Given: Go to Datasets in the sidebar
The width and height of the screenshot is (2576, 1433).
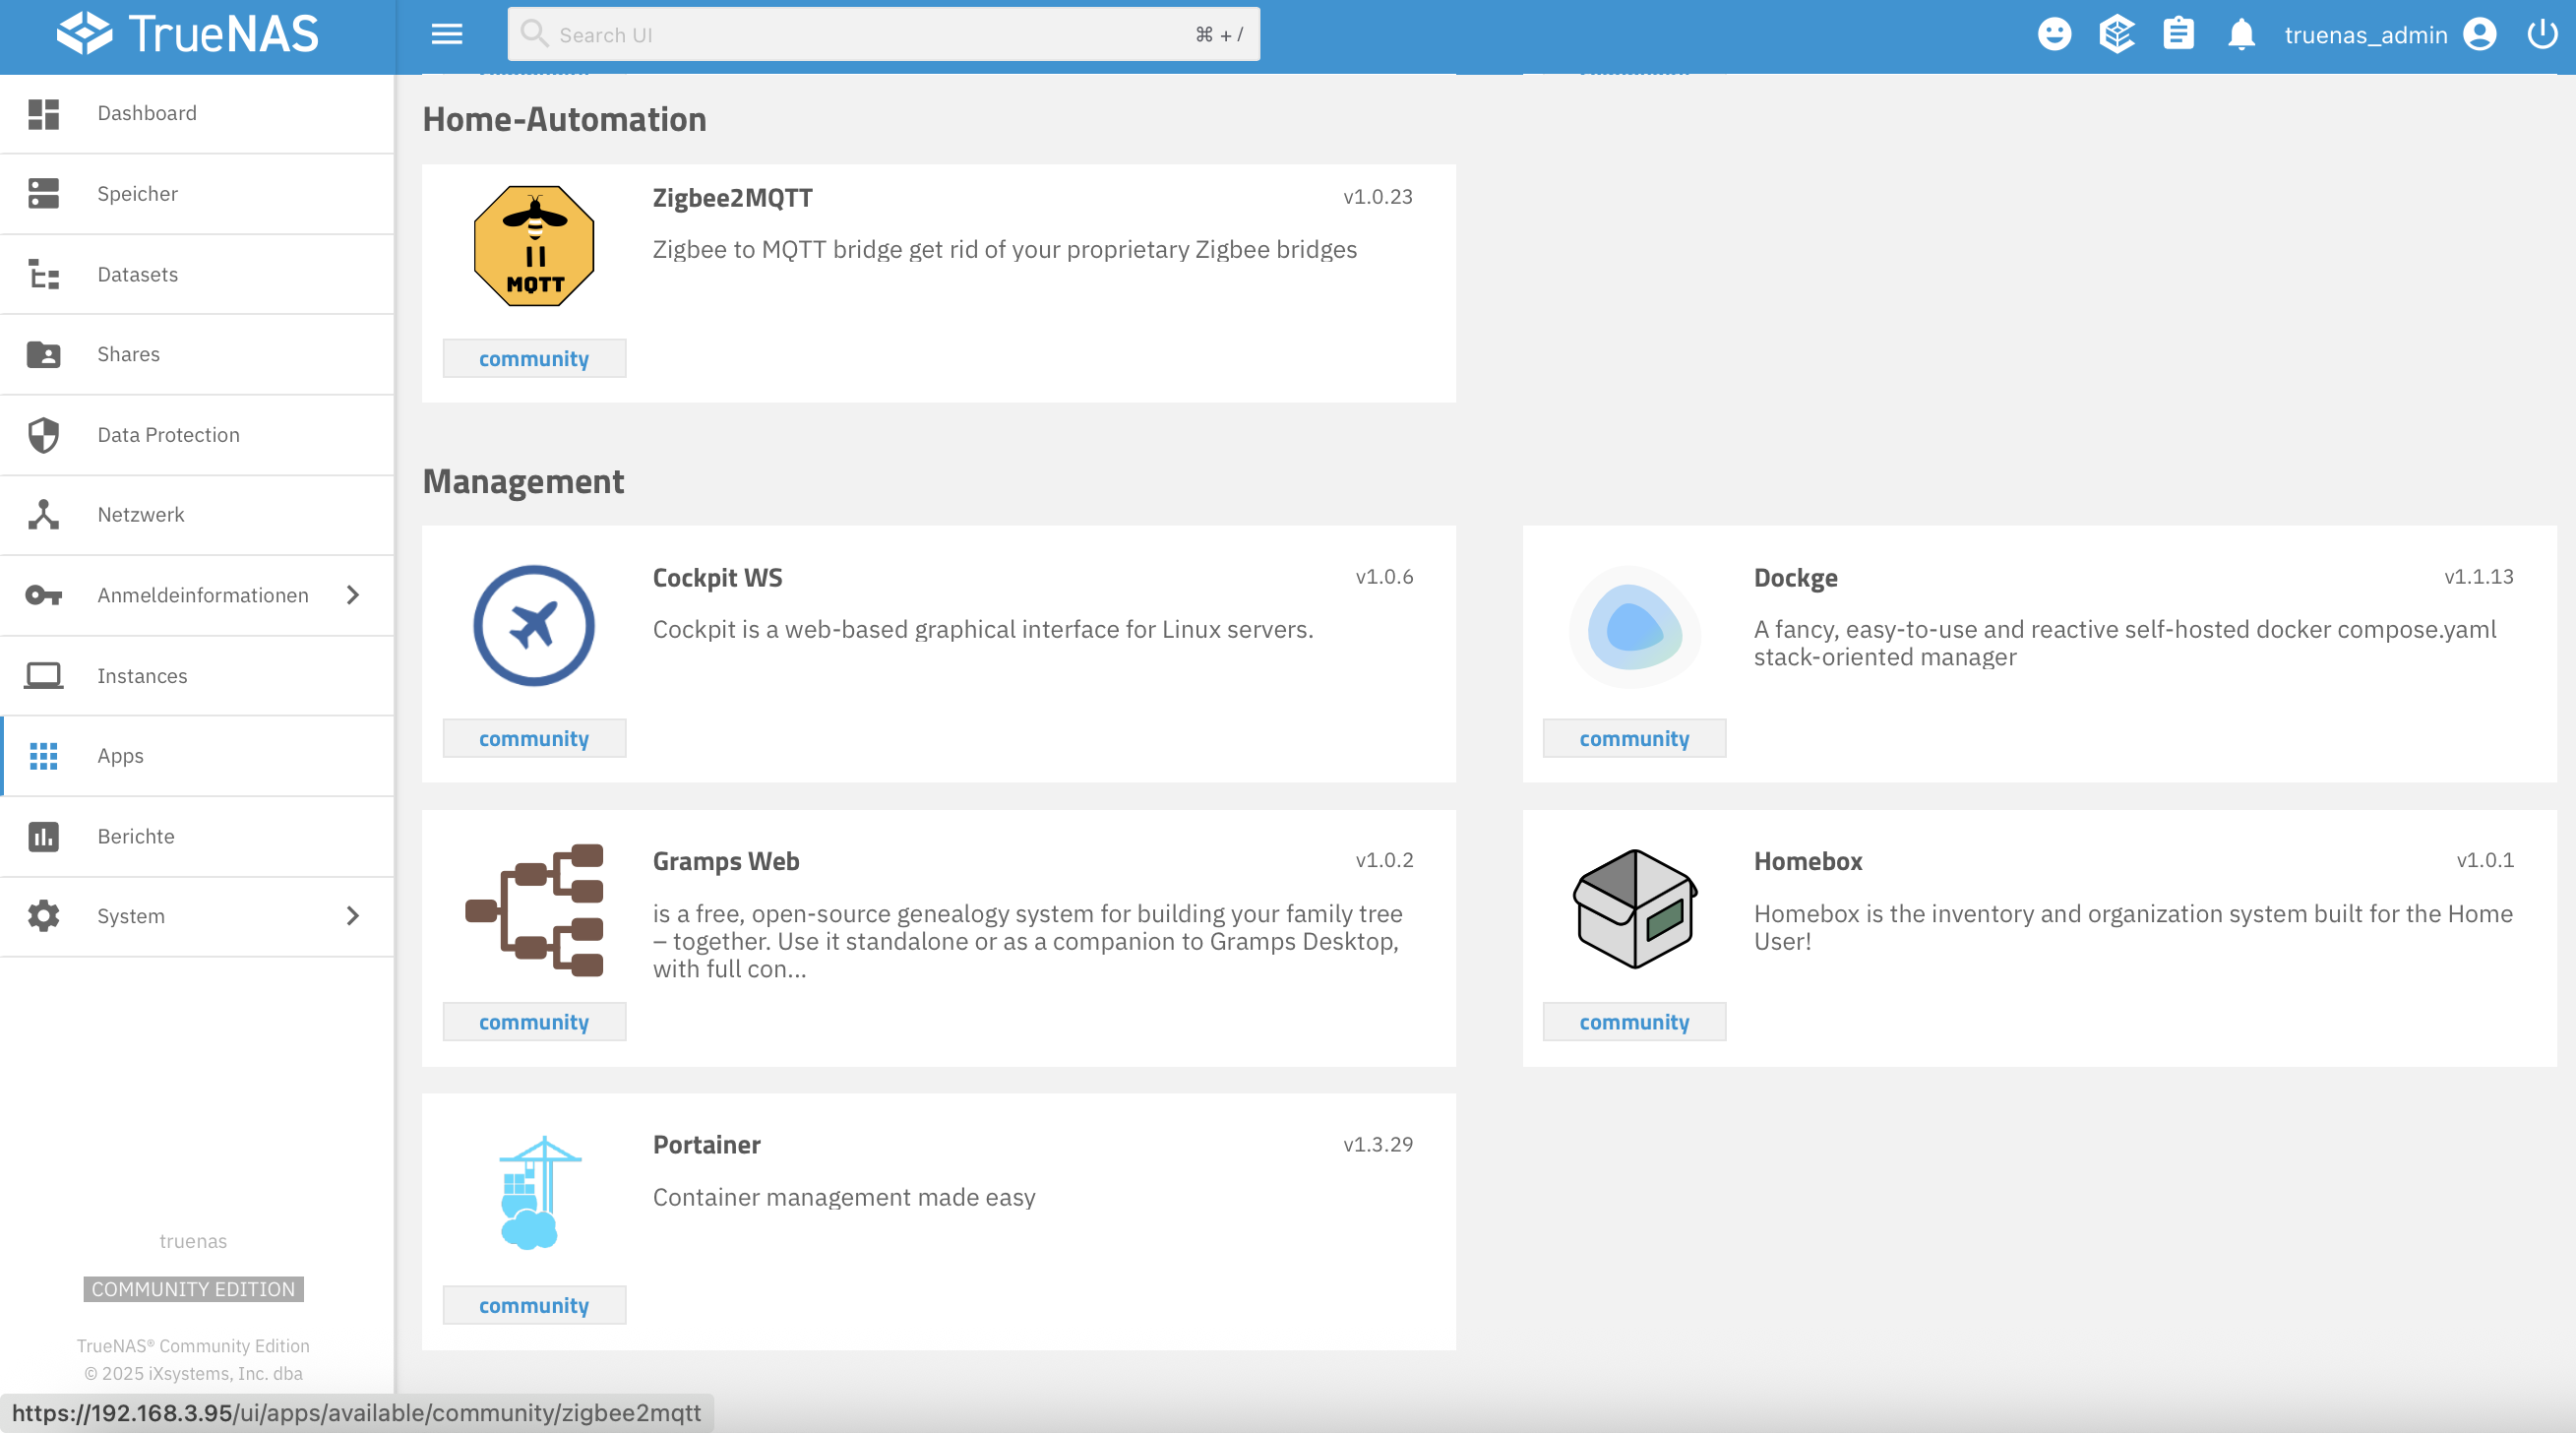Looking at the screenshot, I should click(197, 274).
